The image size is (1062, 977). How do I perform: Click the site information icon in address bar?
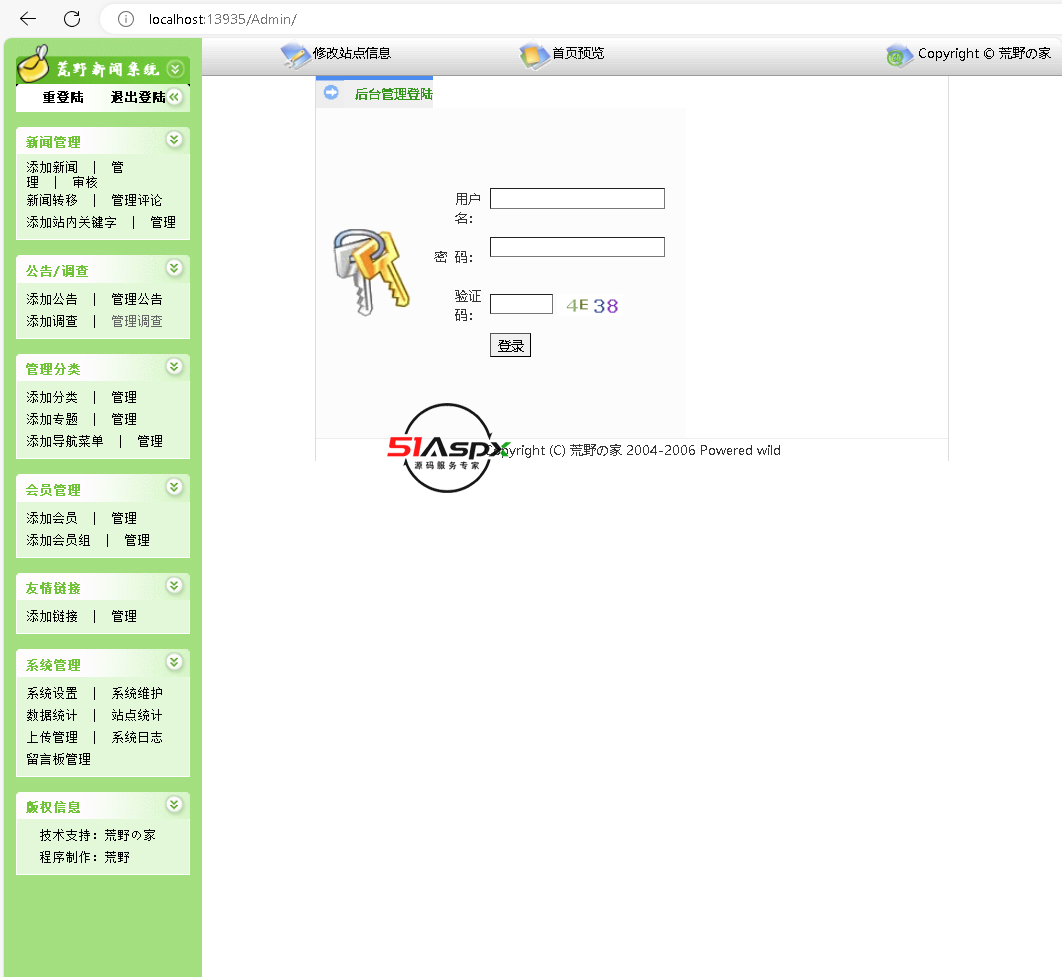[x=126, y=19]
